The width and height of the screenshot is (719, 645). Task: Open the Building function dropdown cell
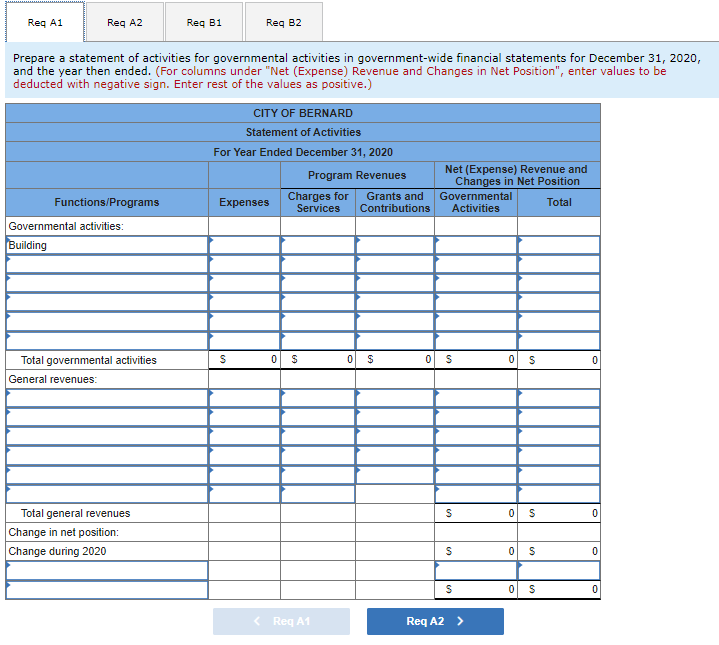coord(107,245)
